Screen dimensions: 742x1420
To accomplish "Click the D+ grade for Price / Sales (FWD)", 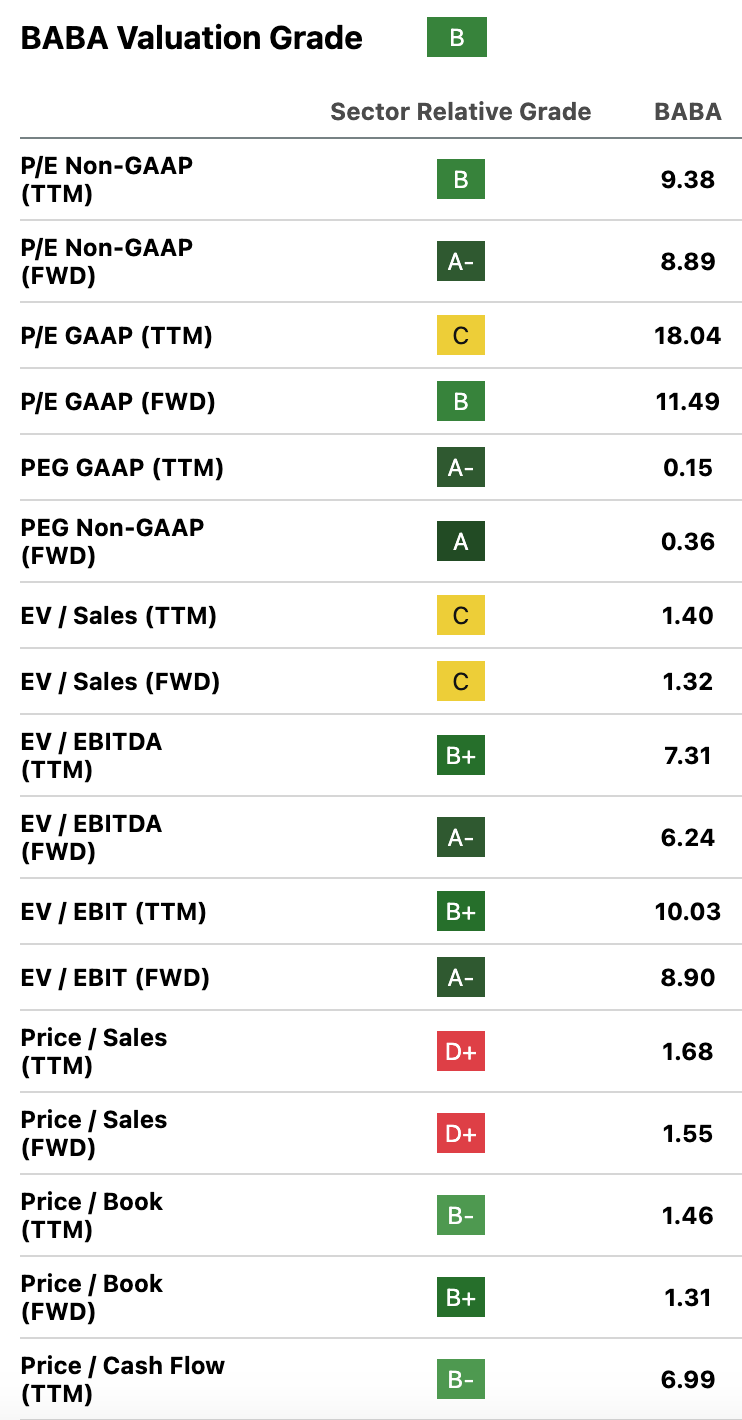I will [x=460, y=1134].
